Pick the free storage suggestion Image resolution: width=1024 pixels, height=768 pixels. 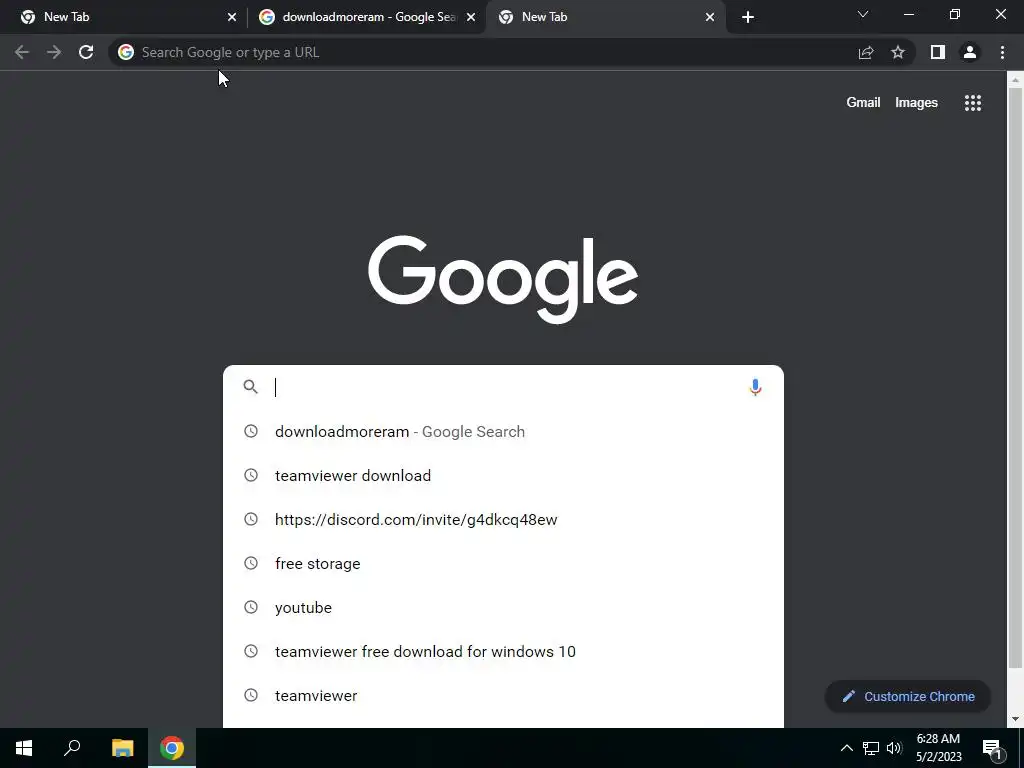pyautogui.click(x=503, y=563)
